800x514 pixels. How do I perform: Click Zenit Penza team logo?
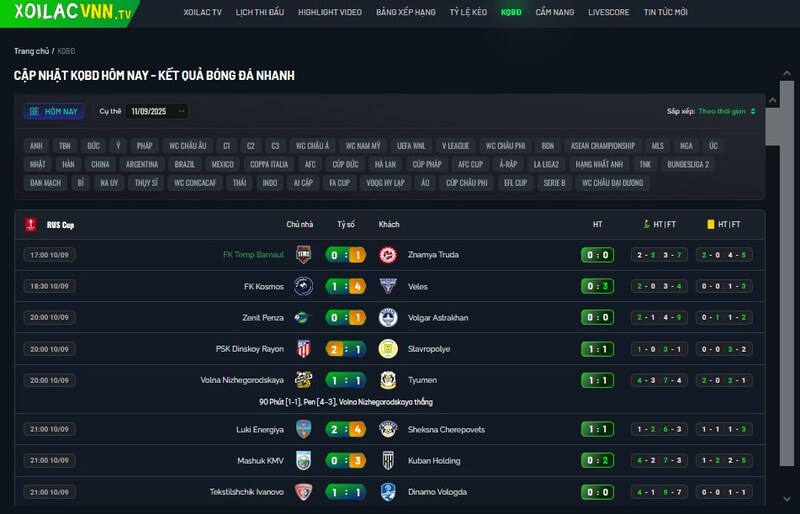(304, 317)
